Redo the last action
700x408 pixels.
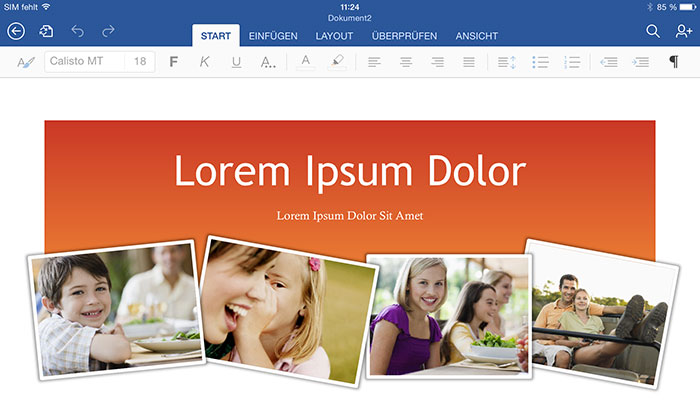pos(108,31)
